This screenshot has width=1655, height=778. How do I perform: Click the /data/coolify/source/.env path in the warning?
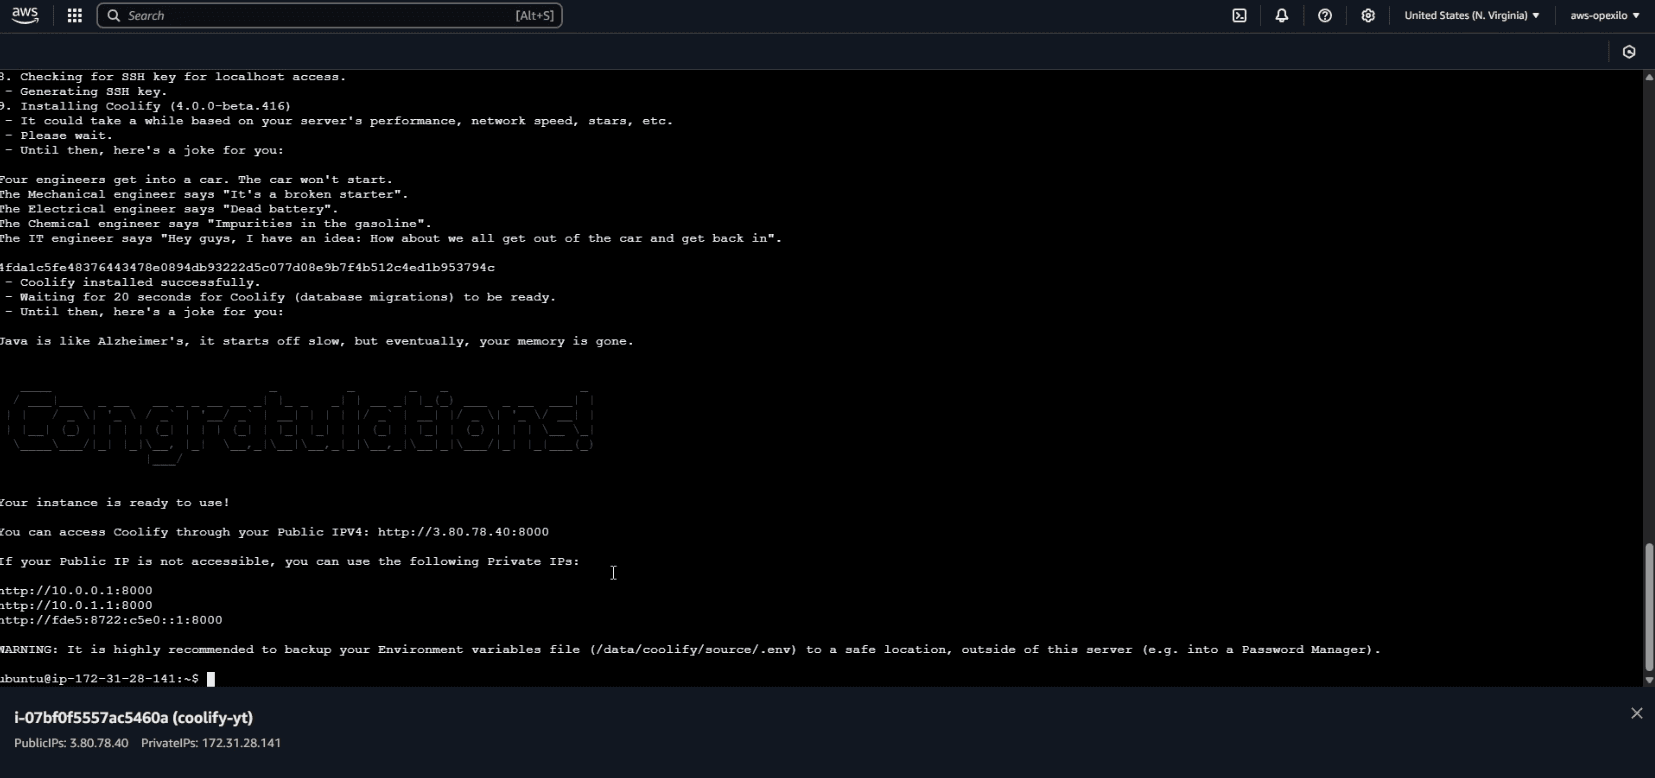pos(693,650)
